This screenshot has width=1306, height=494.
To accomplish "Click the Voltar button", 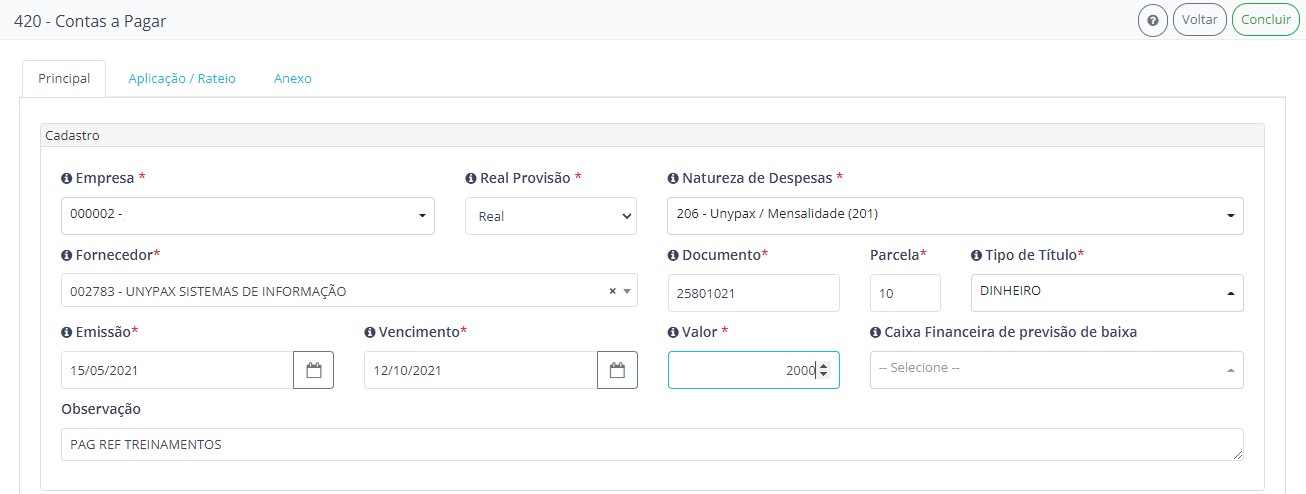I will click(1200, 20).
